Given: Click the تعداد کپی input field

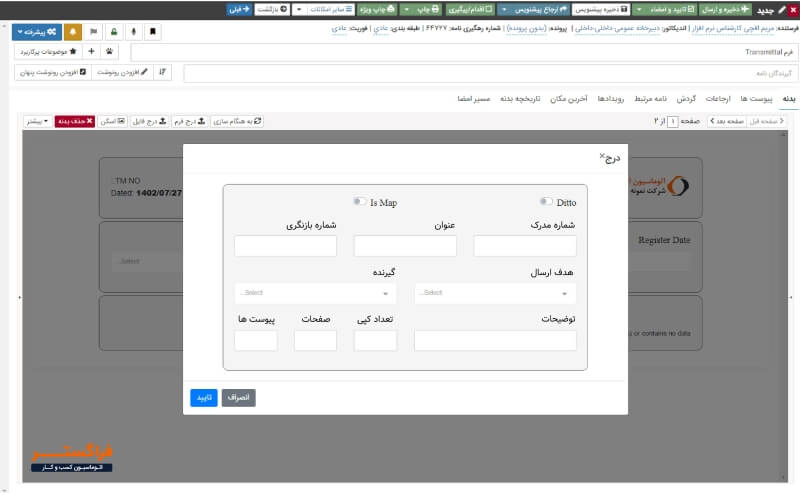Looking at the screenshot, I should tap(376, 340).
